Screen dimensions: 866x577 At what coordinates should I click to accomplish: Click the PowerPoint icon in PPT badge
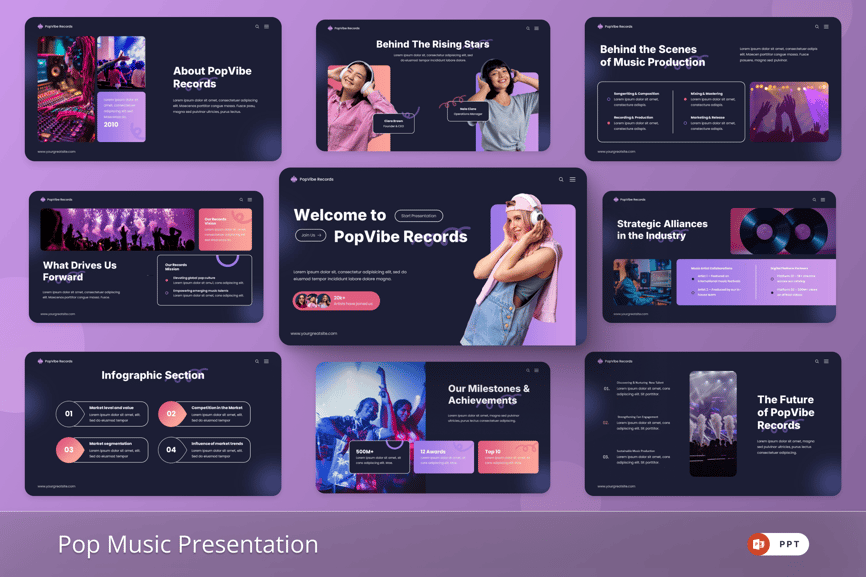(x=760, y=544)
